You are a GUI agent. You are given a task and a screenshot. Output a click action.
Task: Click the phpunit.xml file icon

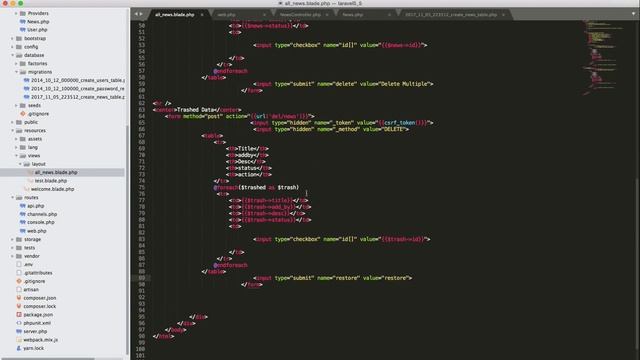click(x=19, y=323)
